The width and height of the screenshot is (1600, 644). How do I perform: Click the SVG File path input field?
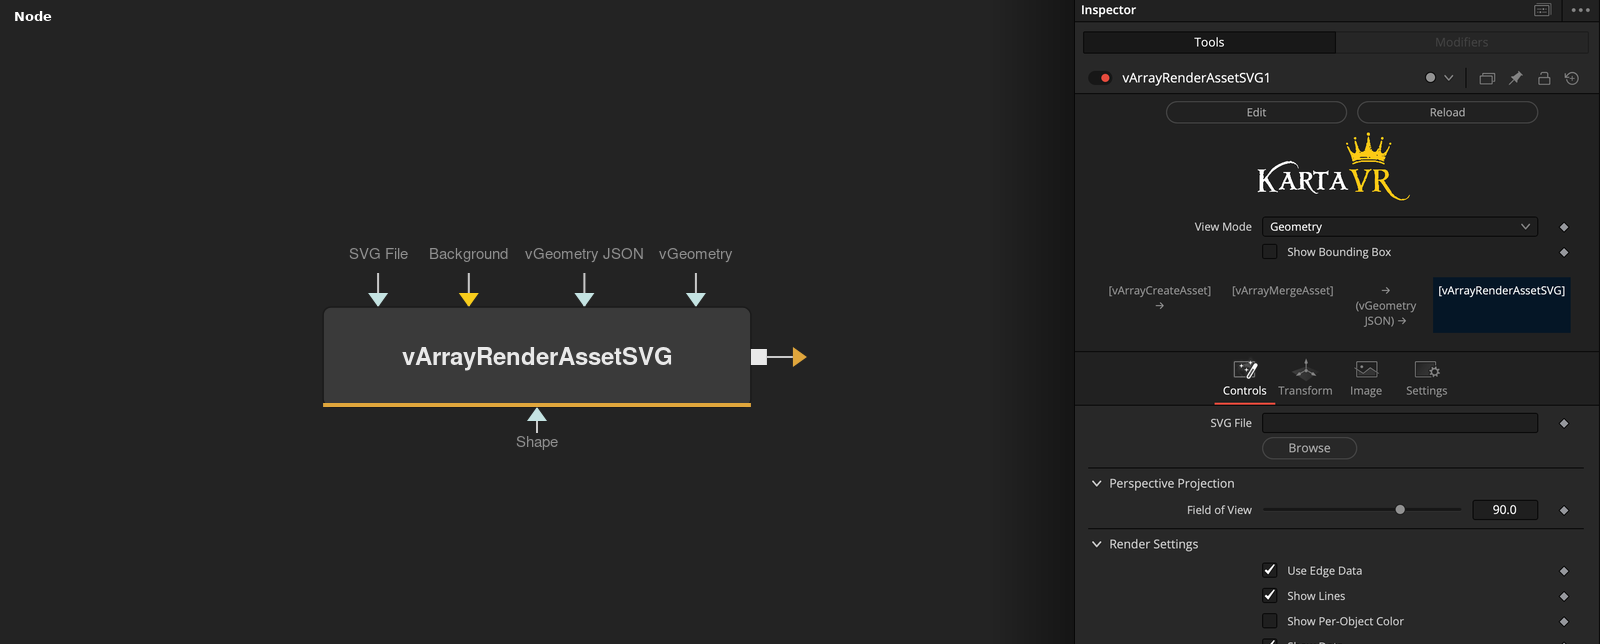pos(1400,423)
